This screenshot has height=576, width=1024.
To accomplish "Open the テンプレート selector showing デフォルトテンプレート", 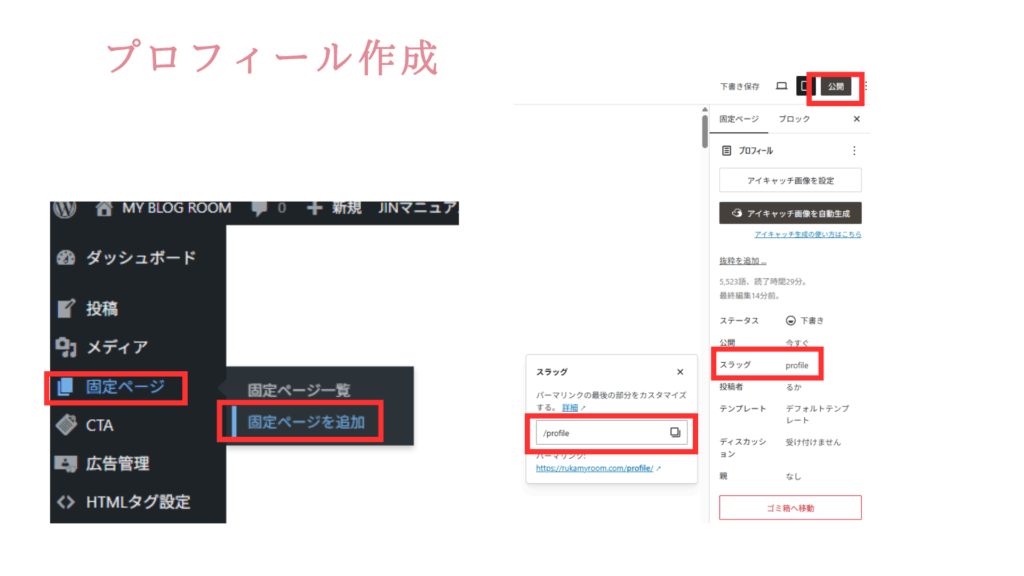I will click(x=815, y=414).
